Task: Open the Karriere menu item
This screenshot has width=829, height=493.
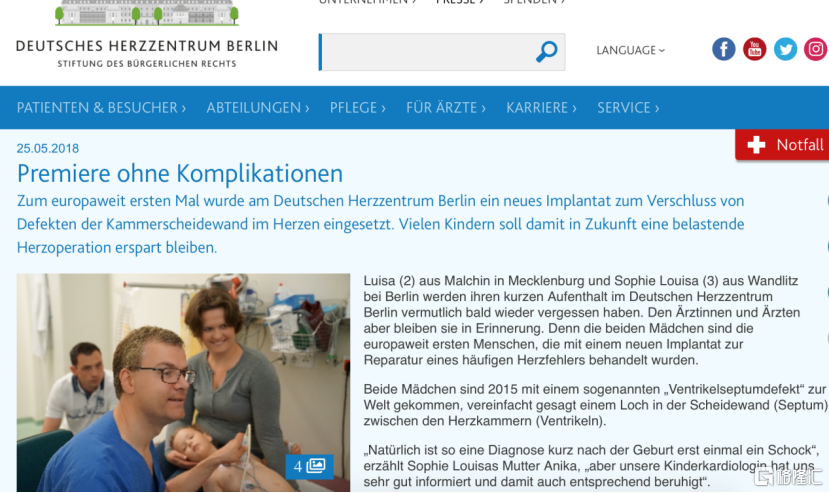Action: click(541, 108)
